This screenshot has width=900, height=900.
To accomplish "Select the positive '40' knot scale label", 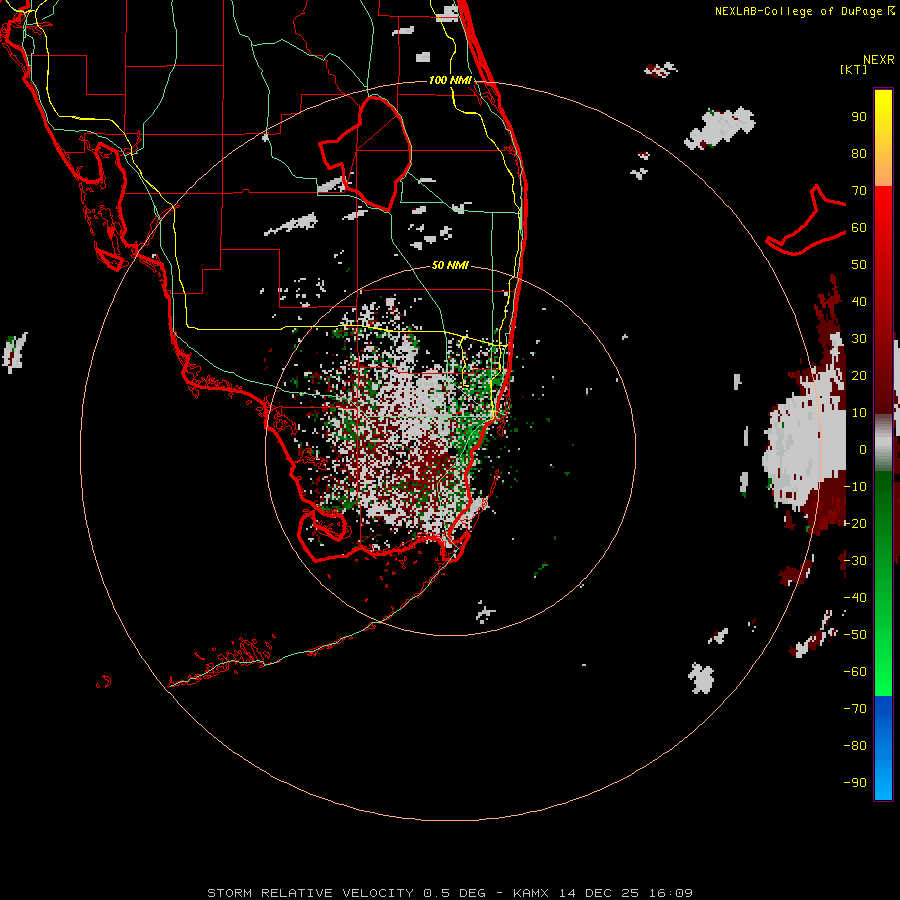I will pos(859,301).
